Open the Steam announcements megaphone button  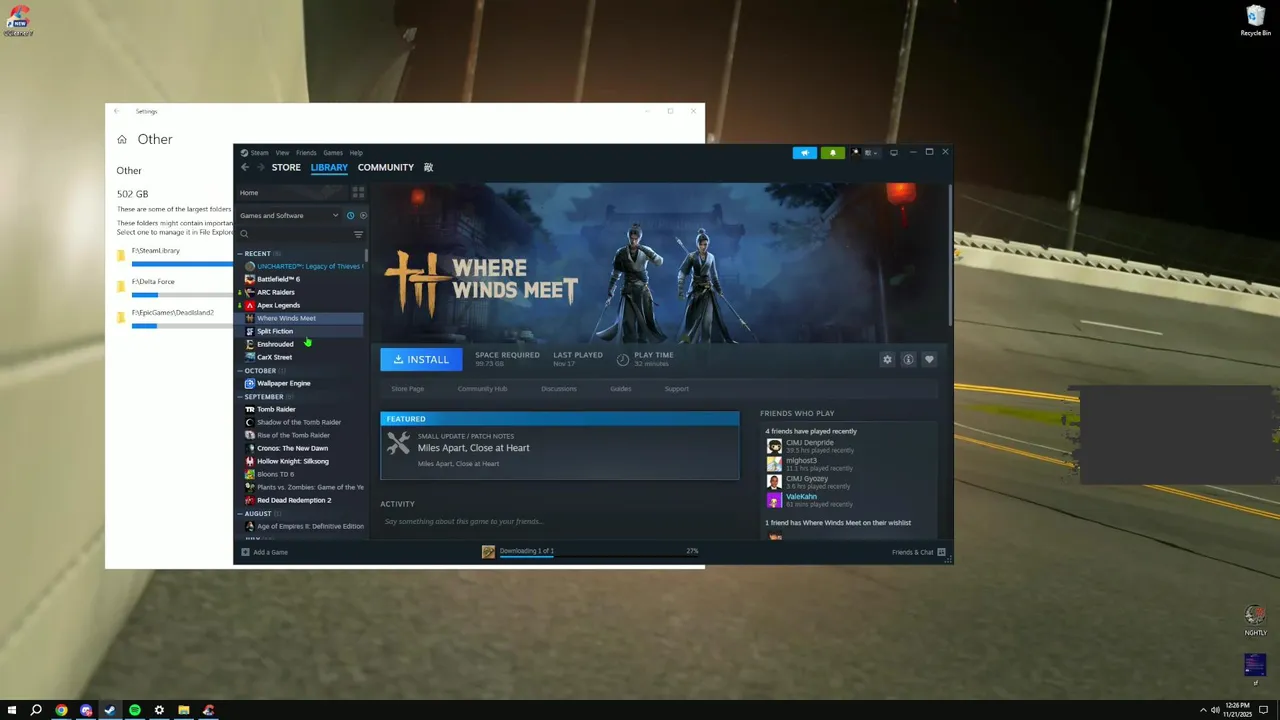pyautogui.click(x=804, y=153)
